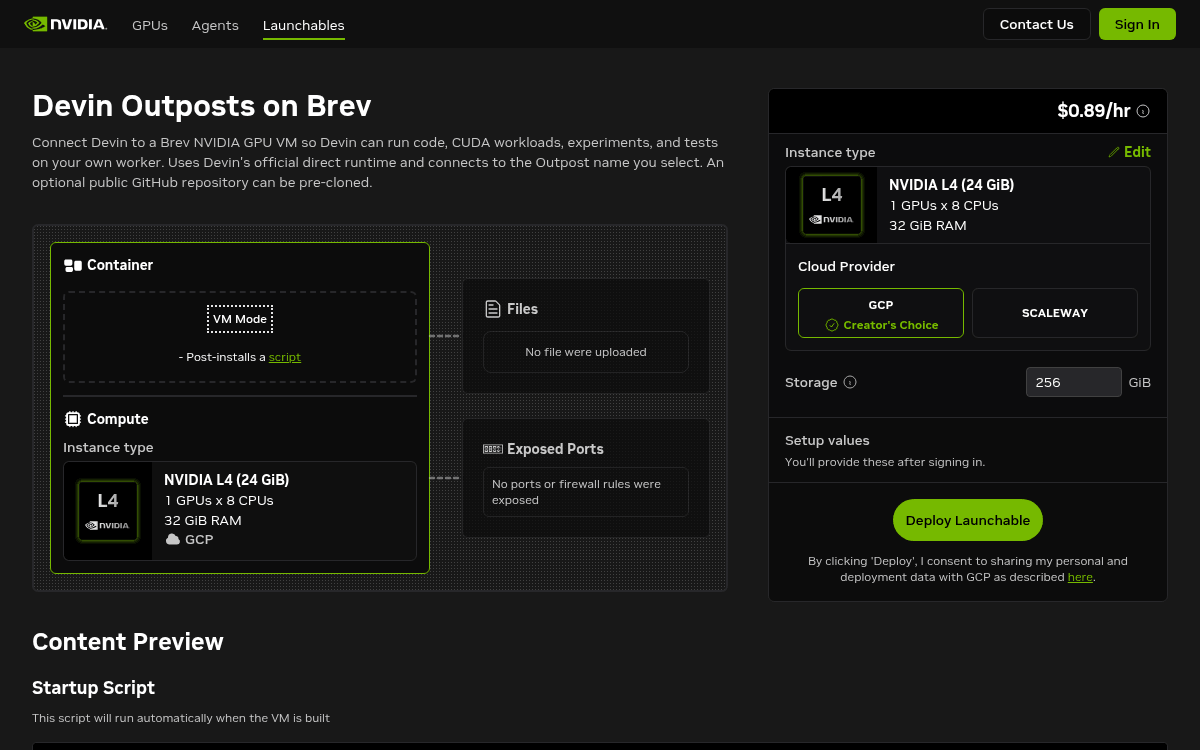Click the Creator's Choice checkmark icon
This screenshot has height=750, width=1200.
(832, 325)
